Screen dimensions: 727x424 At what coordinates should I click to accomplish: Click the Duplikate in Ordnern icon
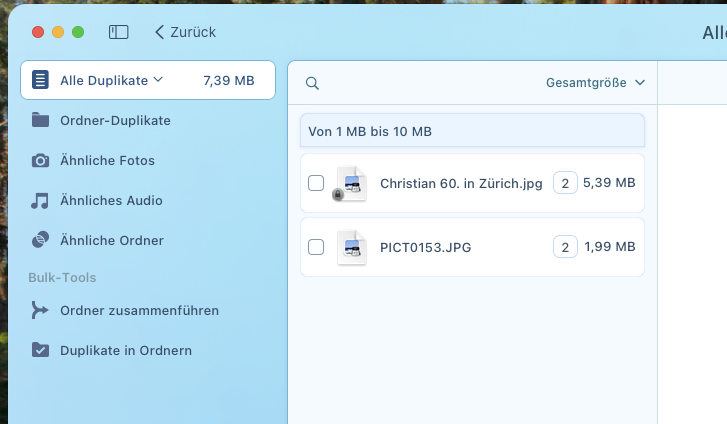point(40,351)
